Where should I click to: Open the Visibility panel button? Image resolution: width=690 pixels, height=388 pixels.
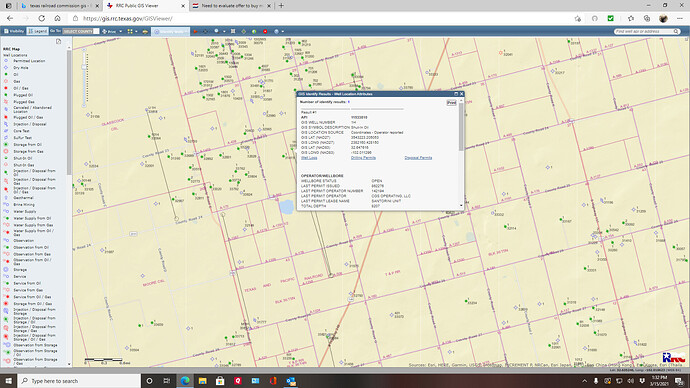point(14,31)
